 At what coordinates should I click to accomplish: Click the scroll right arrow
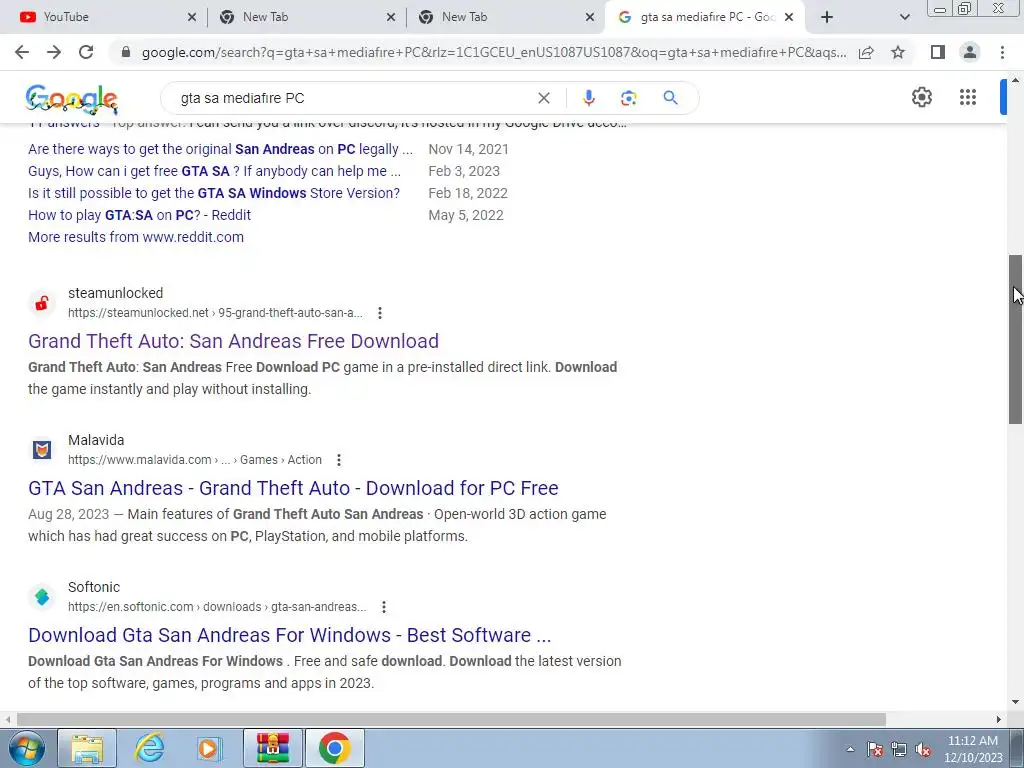(999, 719)
